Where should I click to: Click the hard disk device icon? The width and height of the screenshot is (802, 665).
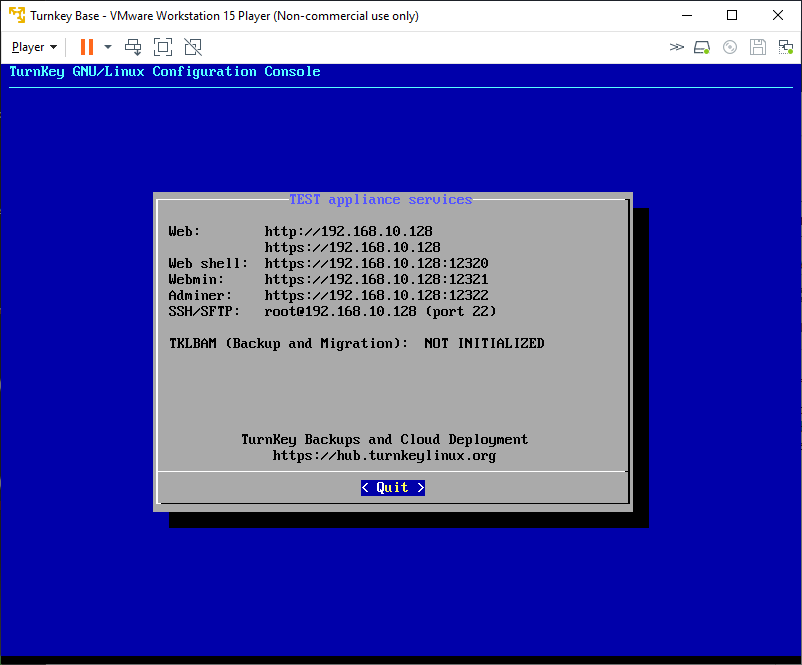pos(703,47)
